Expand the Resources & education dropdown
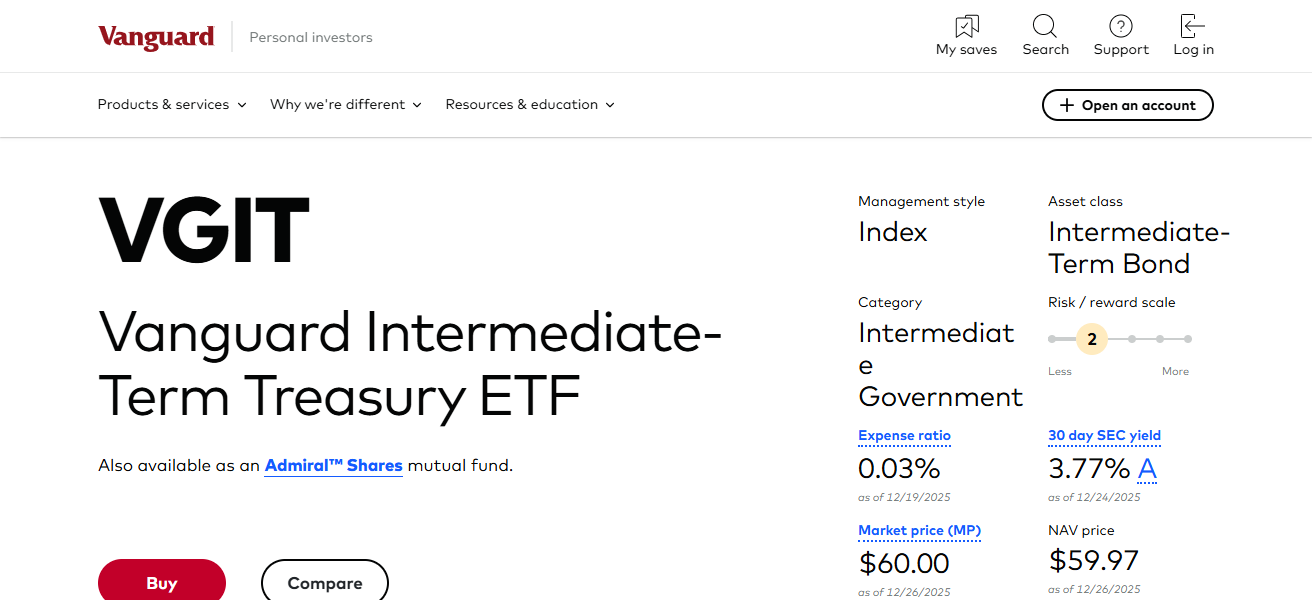Image resolution: width=1312 pixels, height=600 pixels. click(529, 104)
